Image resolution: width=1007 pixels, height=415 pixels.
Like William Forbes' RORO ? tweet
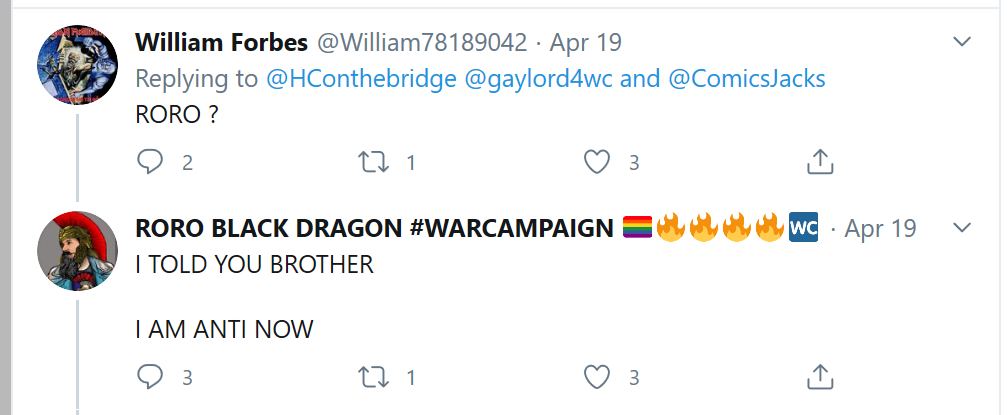tap(597, 162)
